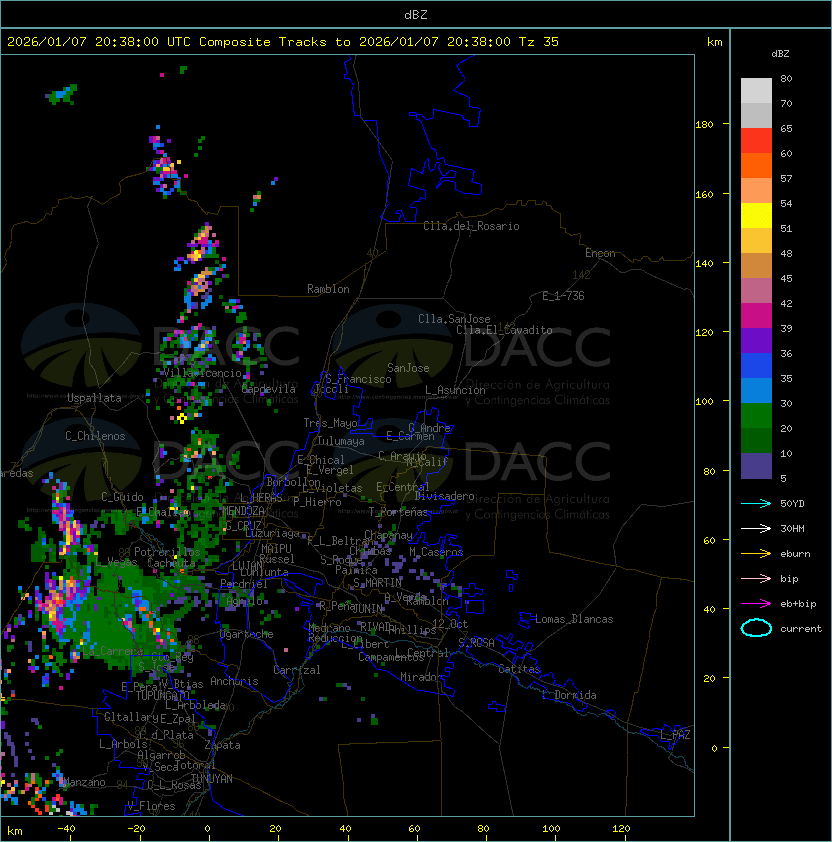Click the 'eb+bip' legend label
The width and height of the screenshot is (832, 842).
tap(798, 604)
